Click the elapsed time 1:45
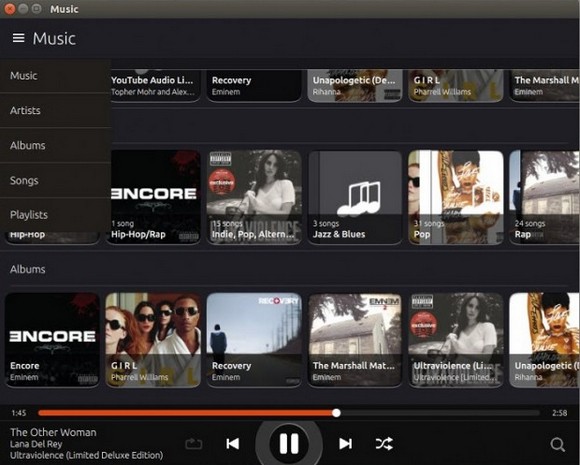The image size is (580, 465). (x=18, y=413)
